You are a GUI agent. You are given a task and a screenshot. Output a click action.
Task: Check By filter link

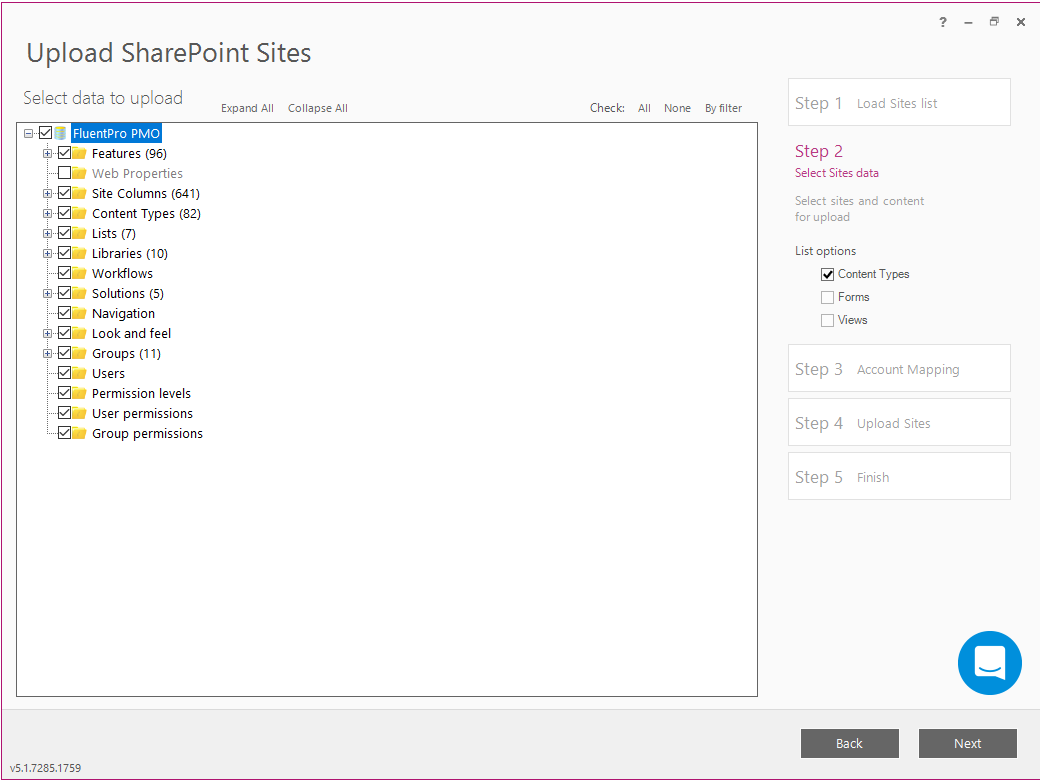point(723,108)
